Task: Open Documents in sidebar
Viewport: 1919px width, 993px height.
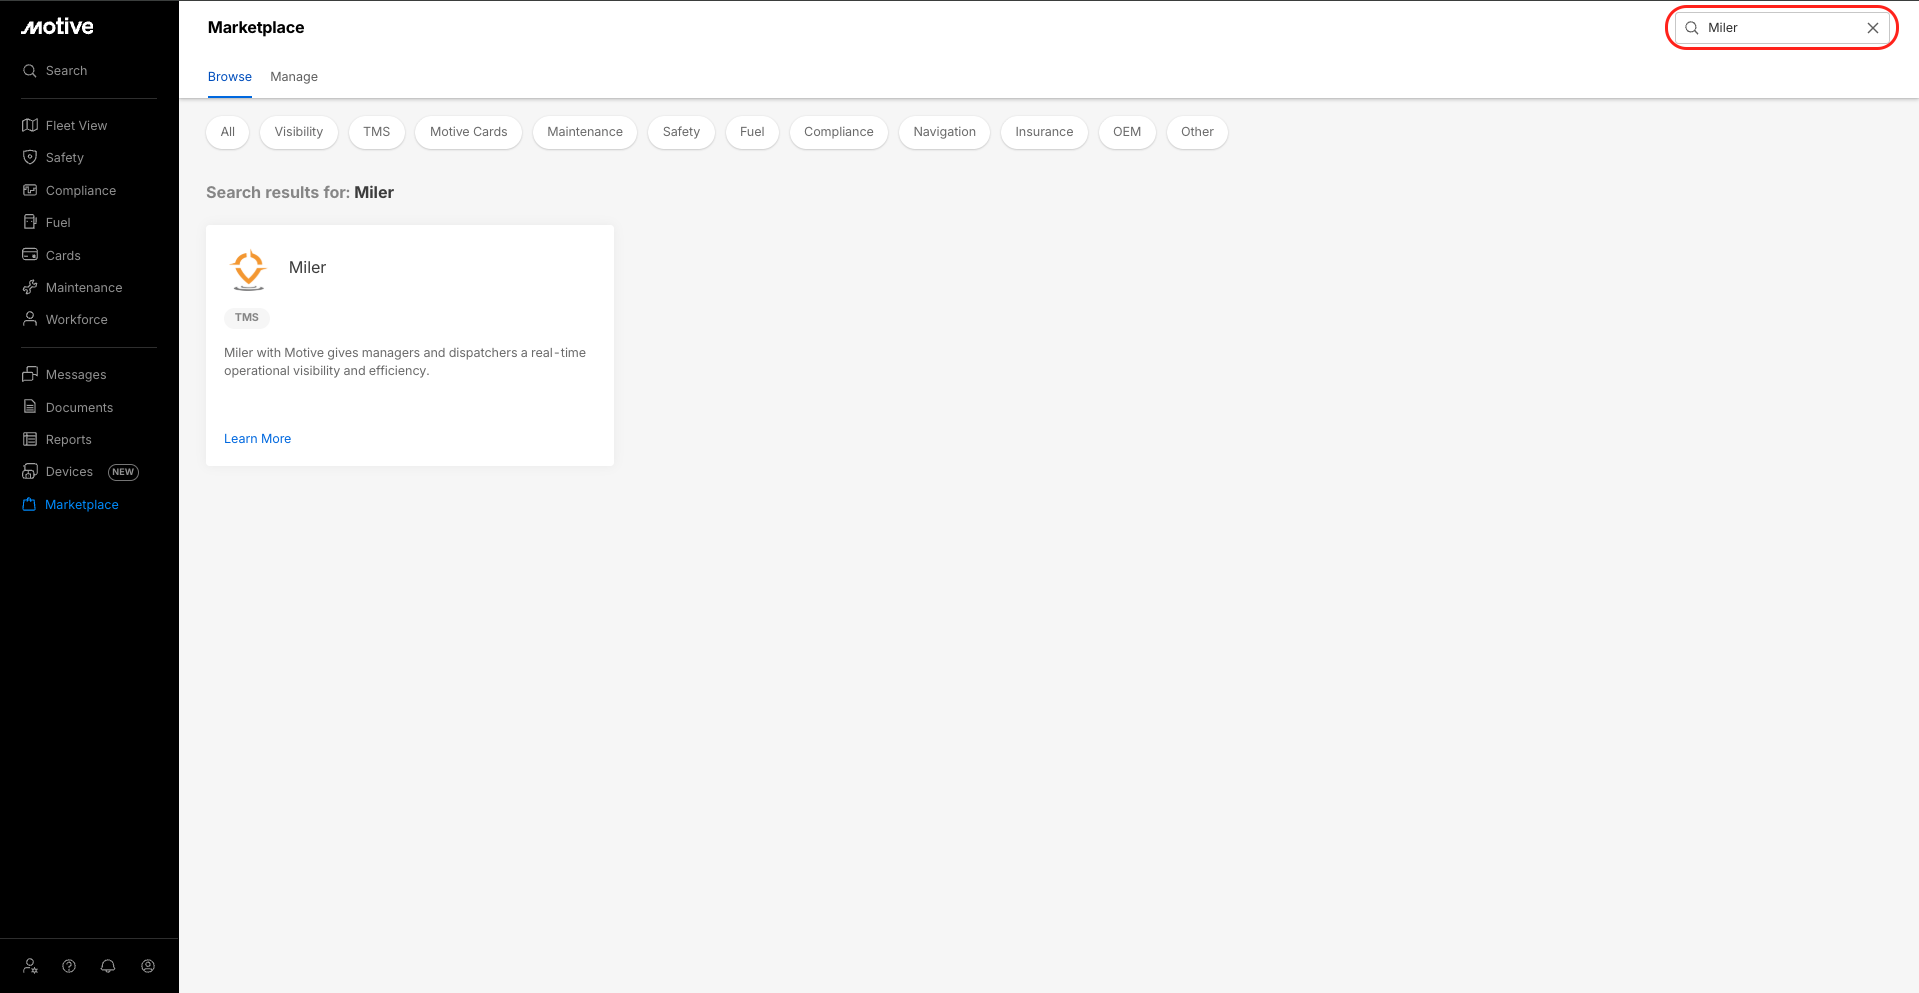Action: 80,408
